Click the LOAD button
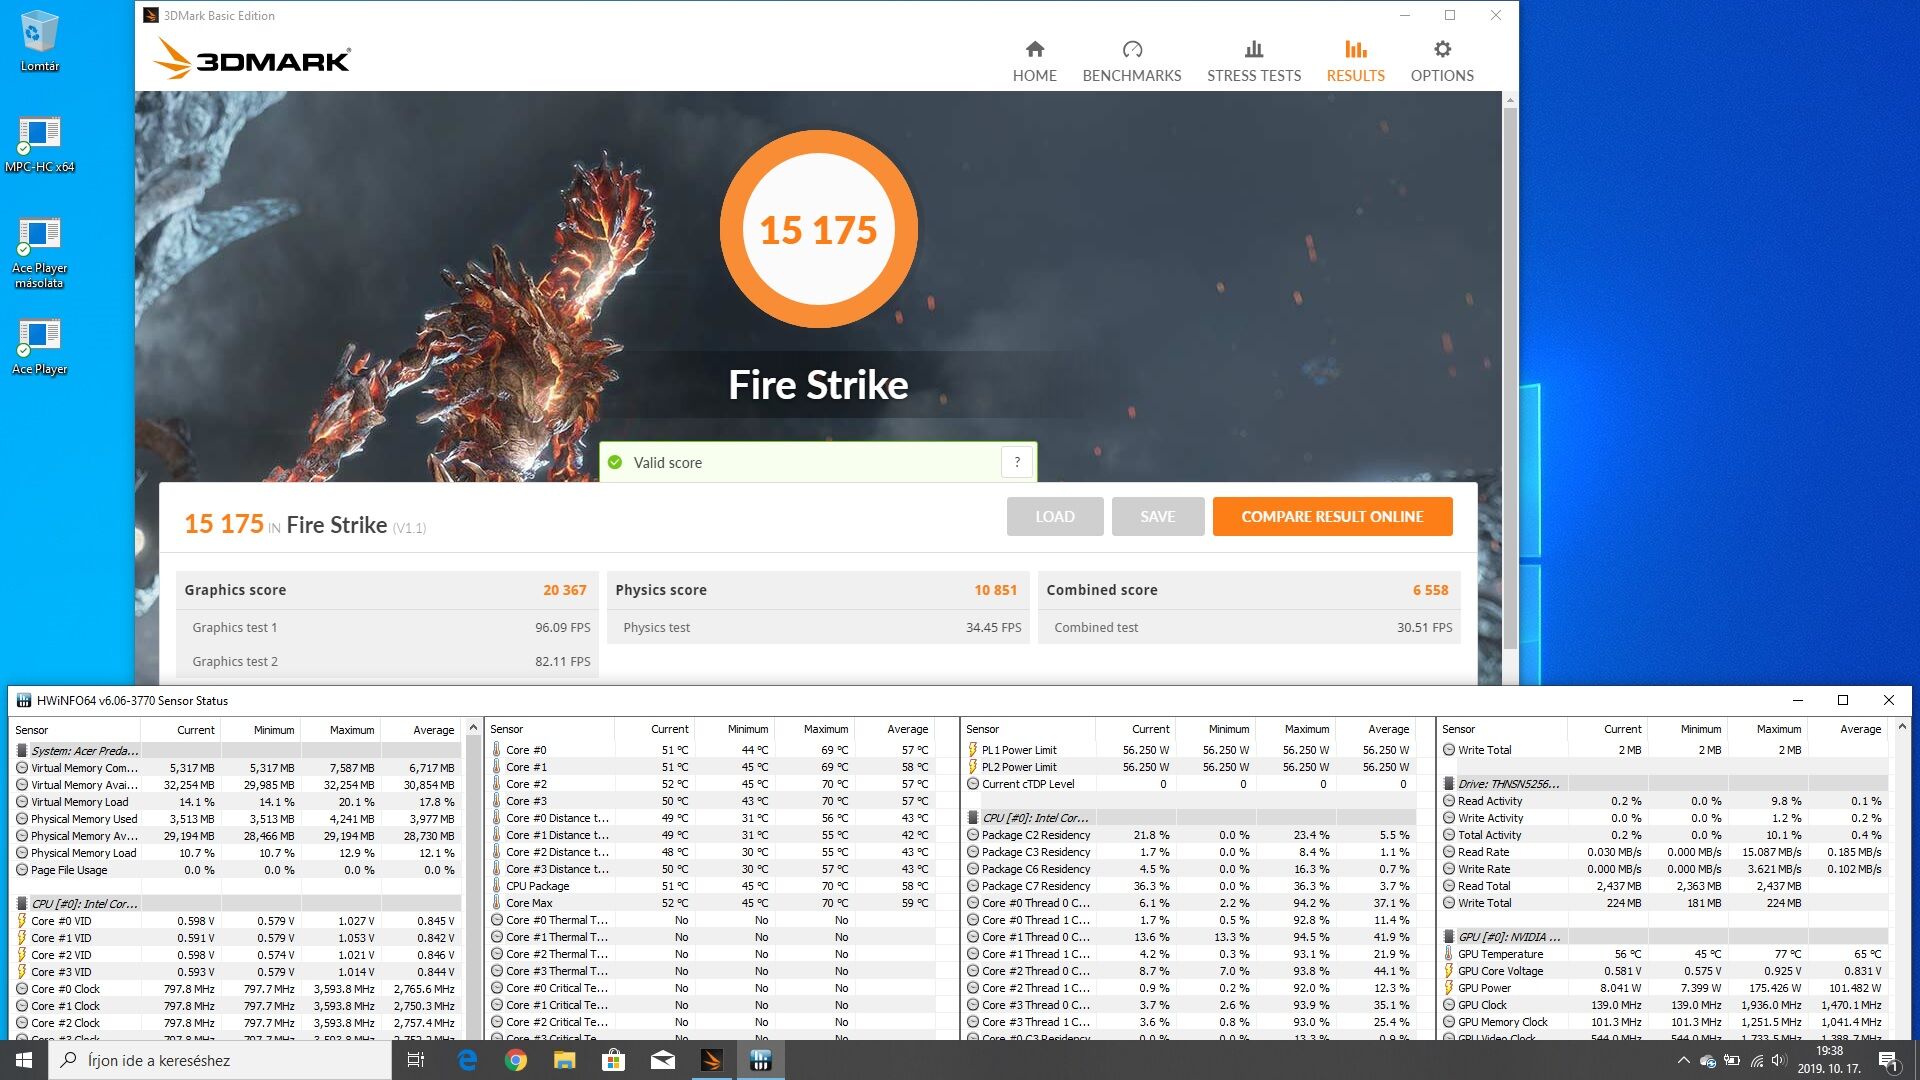This screenshot has width=1920, height=1080. coord(1055,516)
